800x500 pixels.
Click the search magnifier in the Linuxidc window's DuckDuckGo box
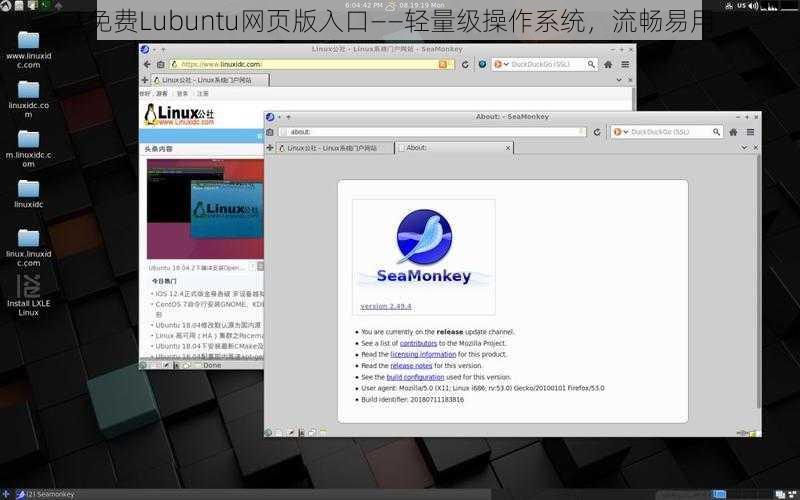tap(591, 64)
